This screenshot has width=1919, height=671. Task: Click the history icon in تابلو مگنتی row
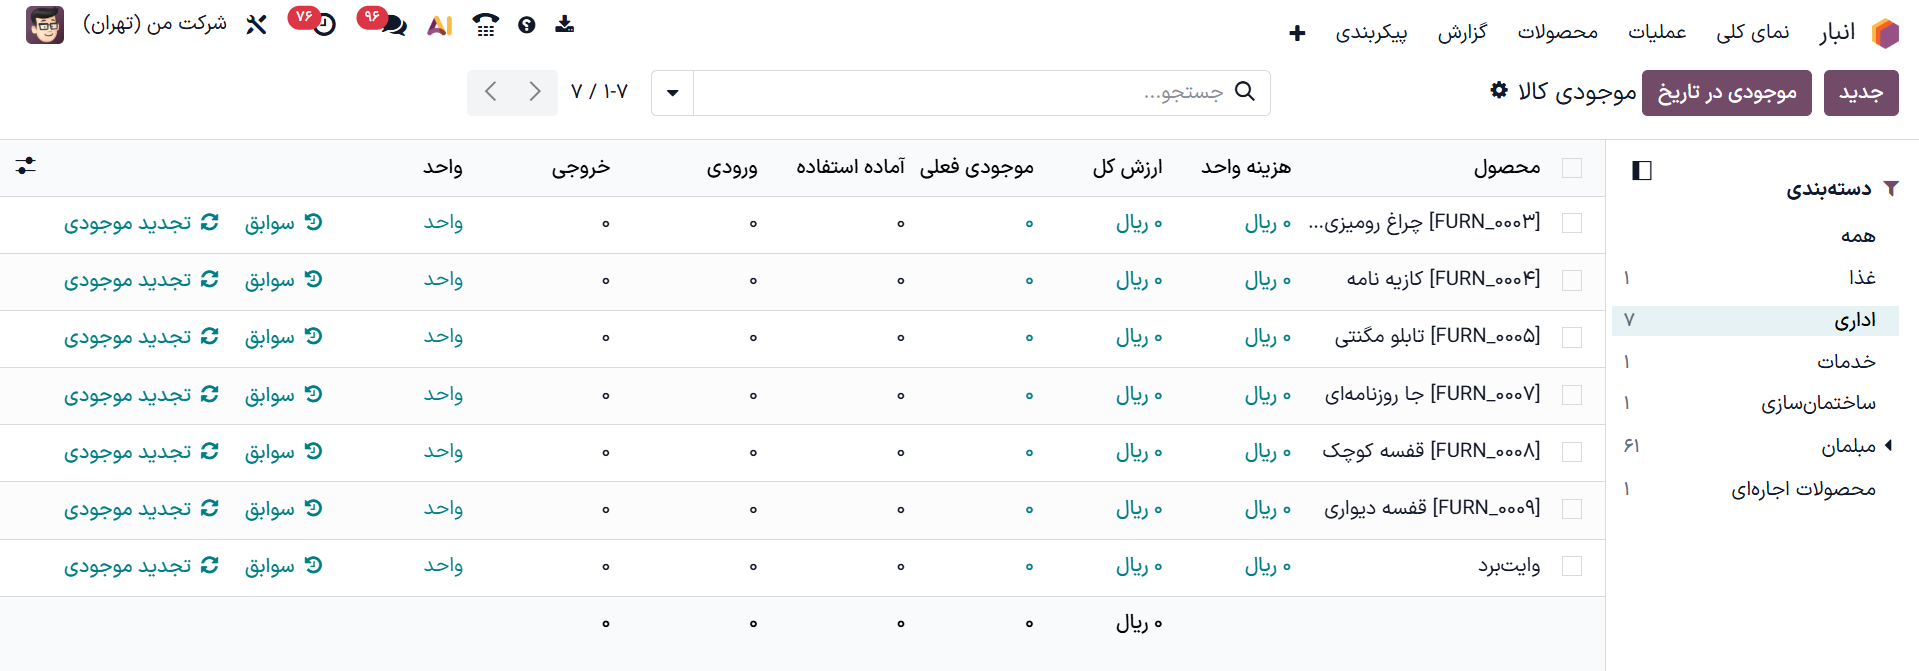point(313,336)
